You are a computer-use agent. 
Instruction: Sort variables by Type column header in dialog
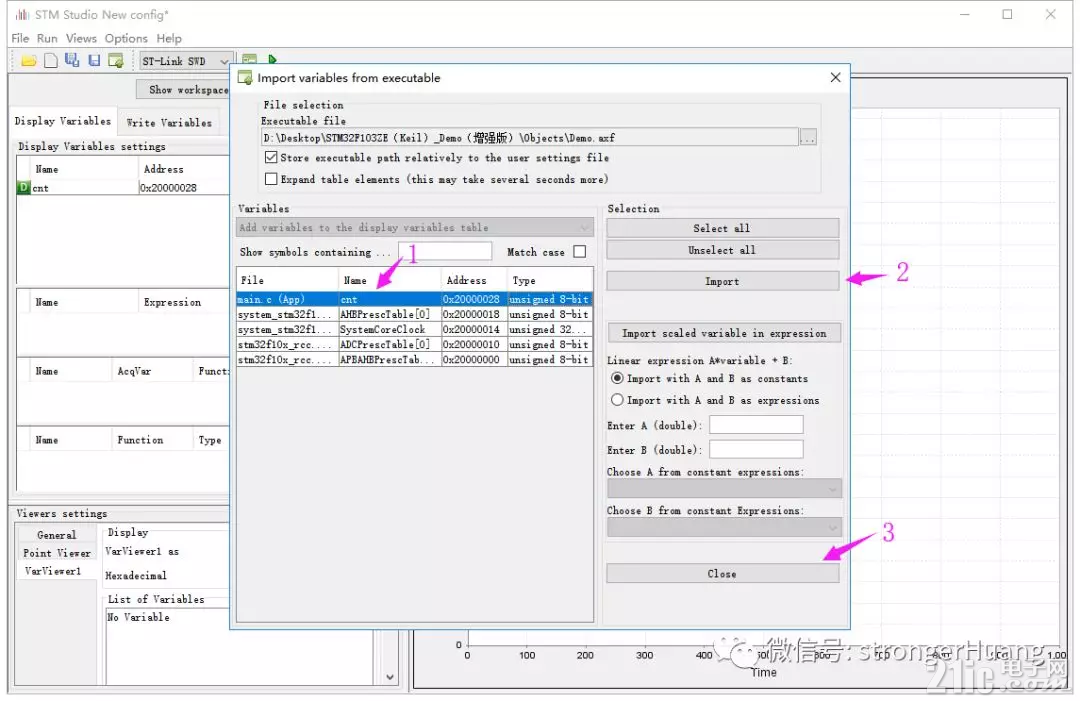coord(550,280)
